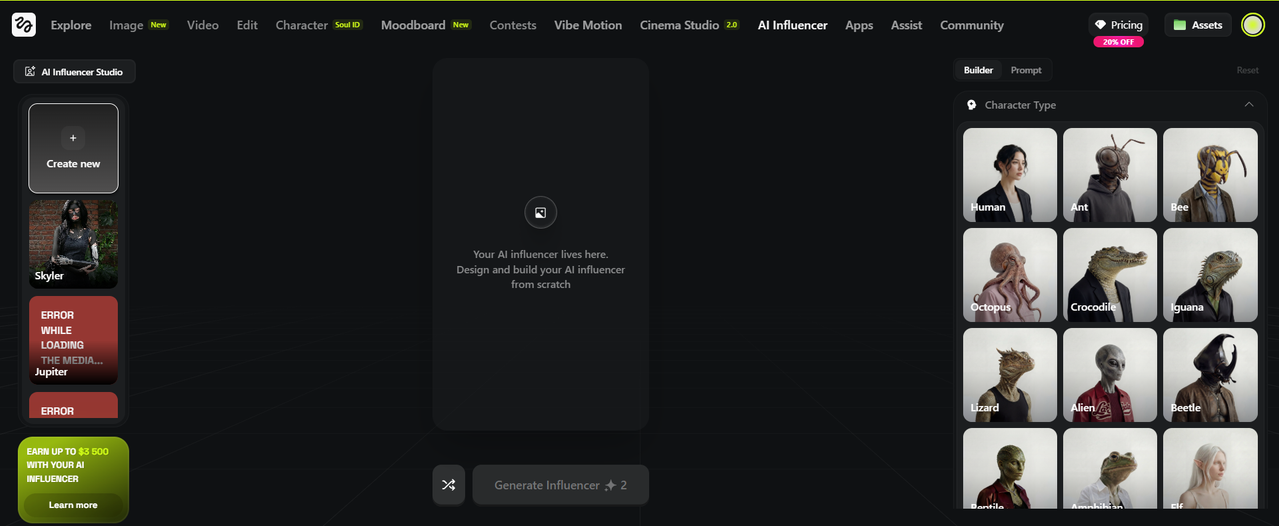This screenshot has height=526, width=1279.
Task: Go to Contests in top navigation
Action: (x=513, y=25)
